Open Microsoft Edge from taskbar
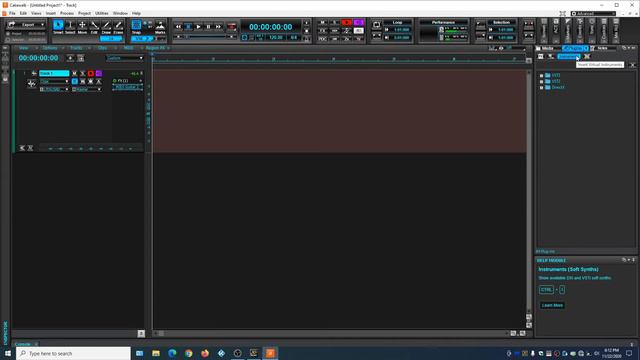640x360 pixels. 172,353
